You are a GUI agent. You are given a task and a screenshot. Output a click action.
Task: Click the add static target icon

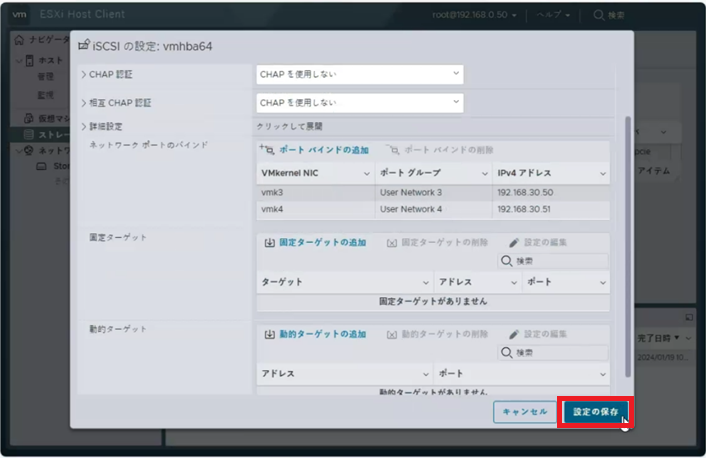[x=270, y=243]
